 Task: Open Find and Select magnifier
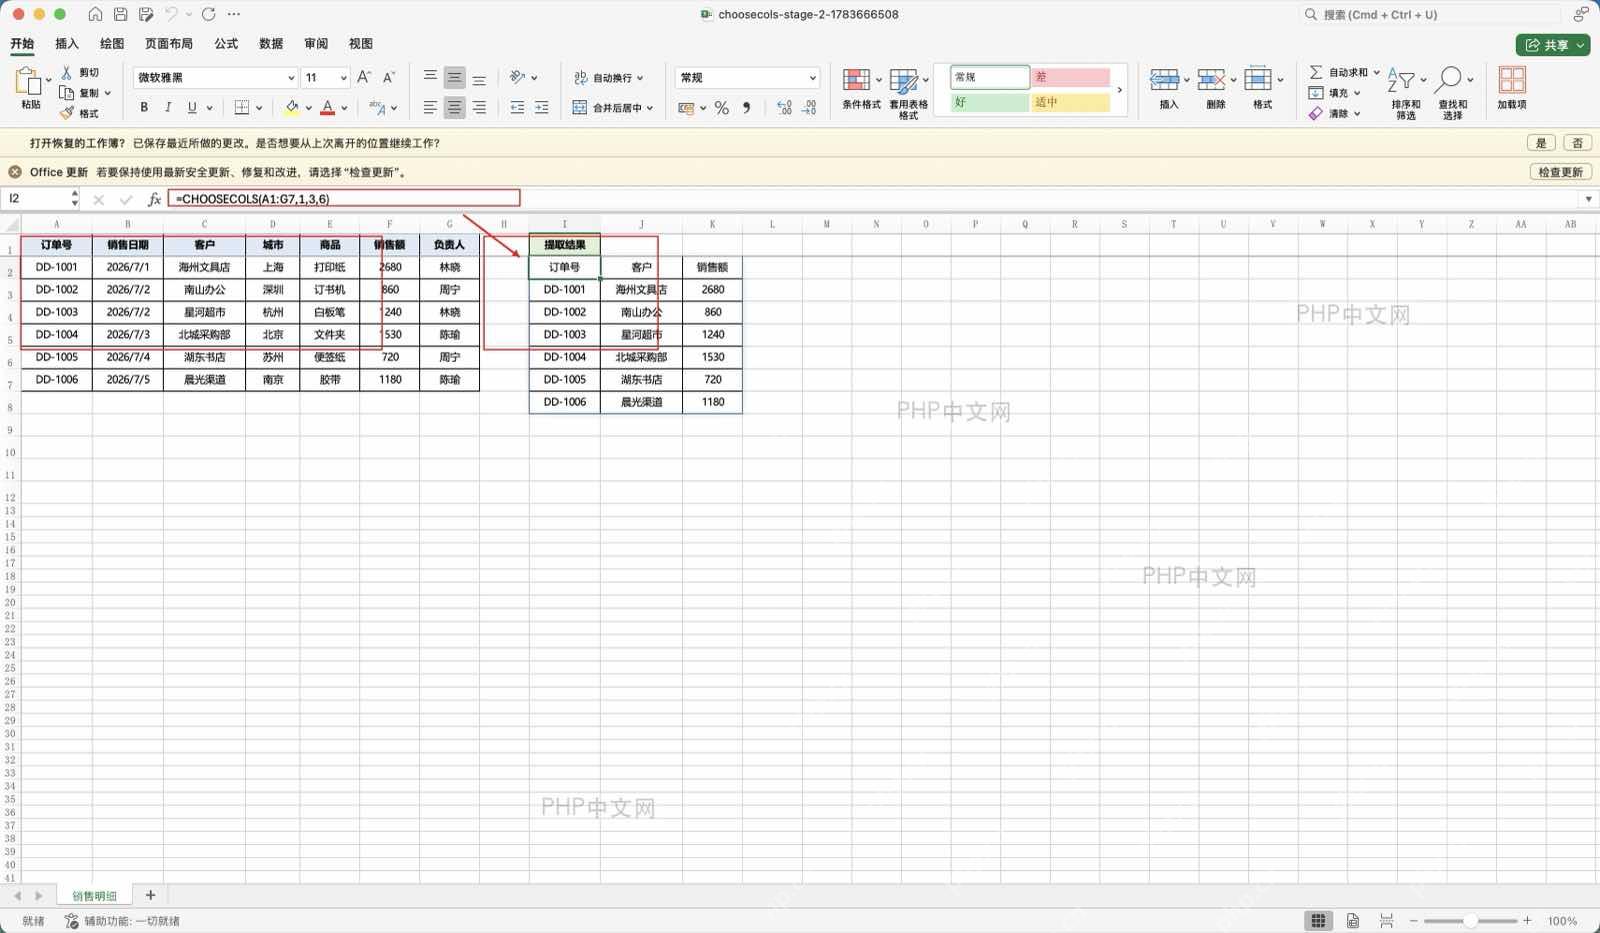[x=1453, y=94]
